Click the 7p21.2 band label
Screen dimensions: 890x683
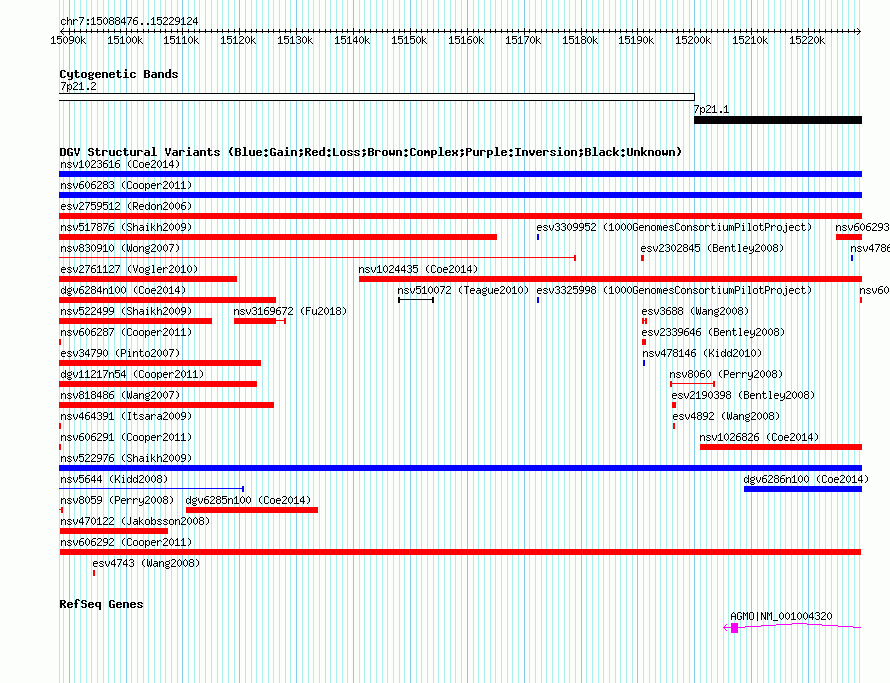(x=78, y=86)
